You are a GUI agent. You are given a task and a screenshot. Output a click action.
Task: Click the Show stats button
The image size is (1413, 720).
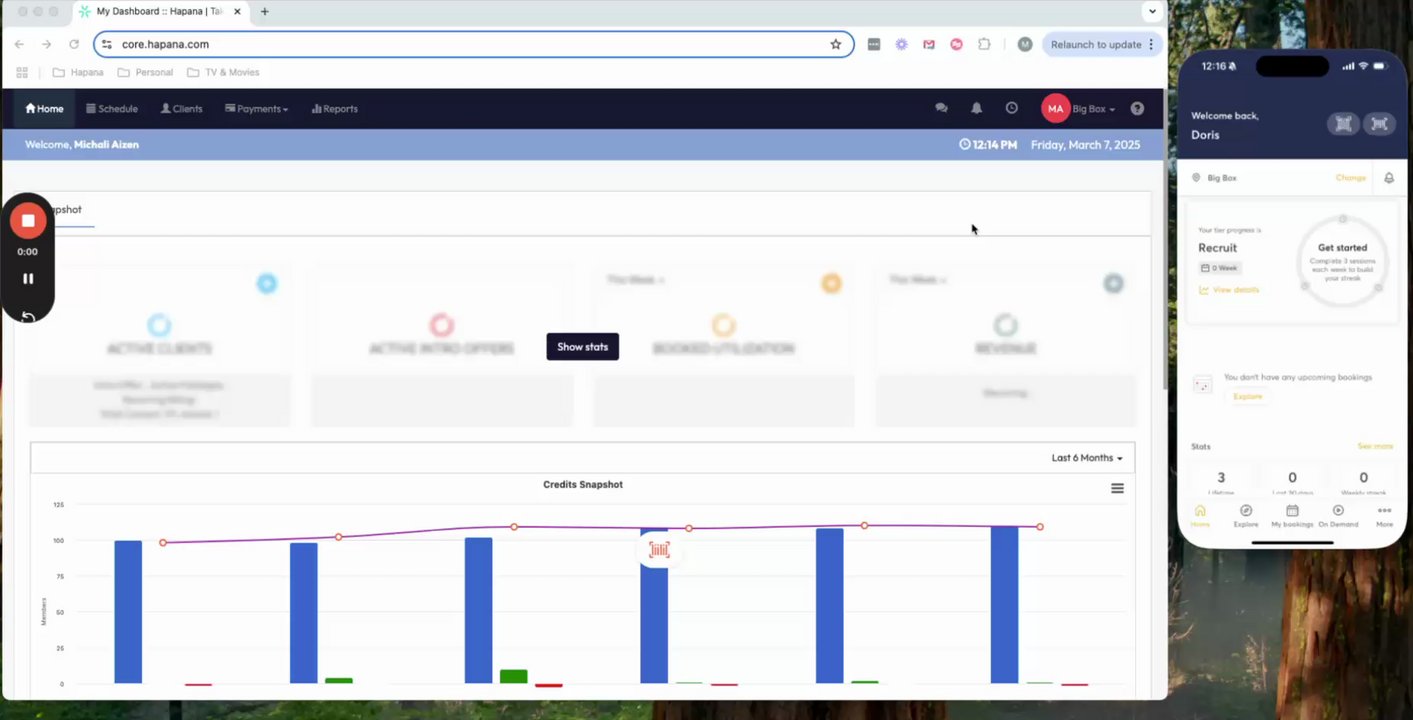pyautogui.click(x=582, y=347)
